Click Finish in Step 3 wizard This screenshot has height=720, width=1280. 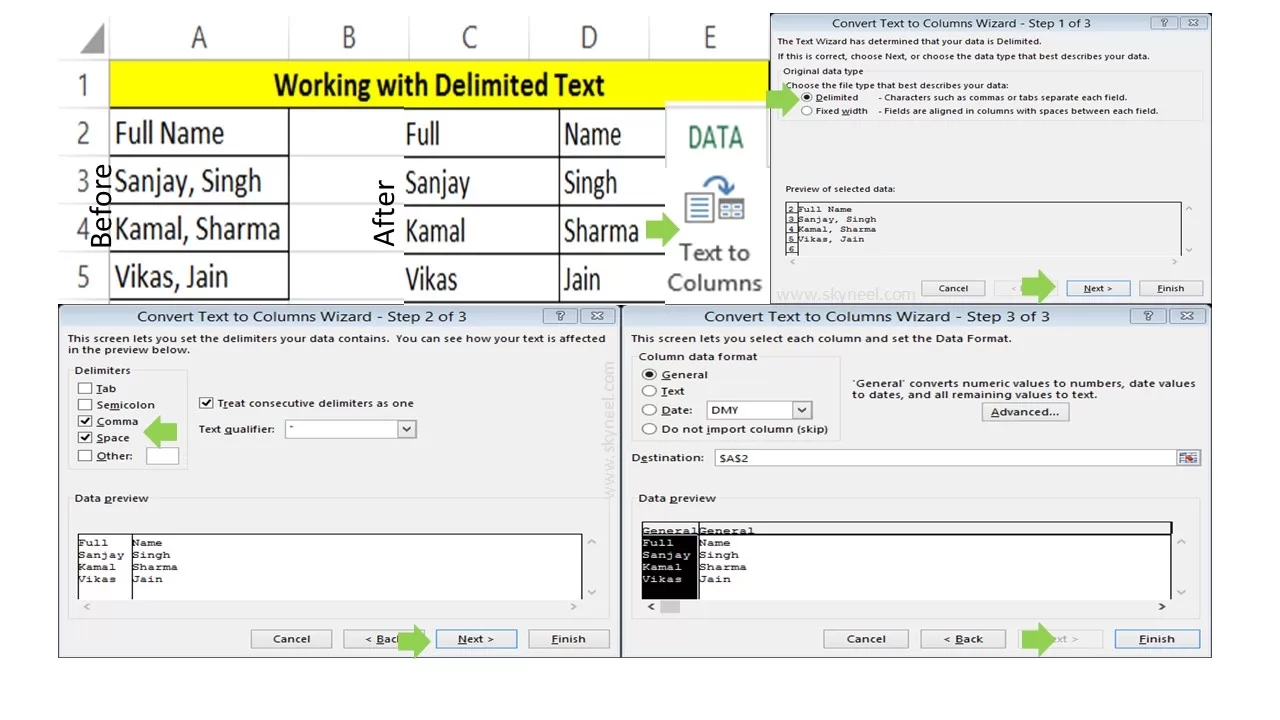click(x=1157, y=639)
